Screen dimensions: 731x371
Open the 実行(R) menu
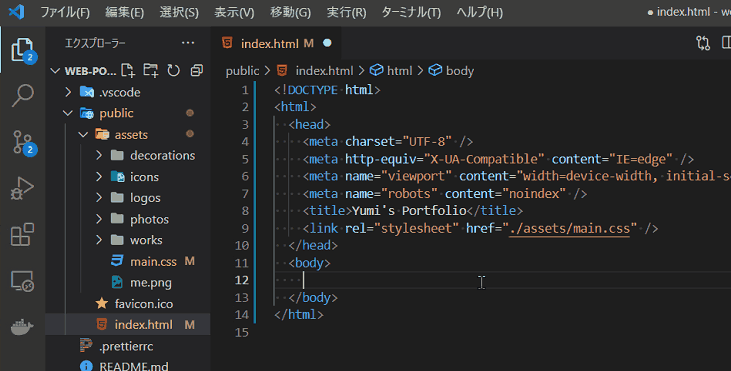[346, 12]
